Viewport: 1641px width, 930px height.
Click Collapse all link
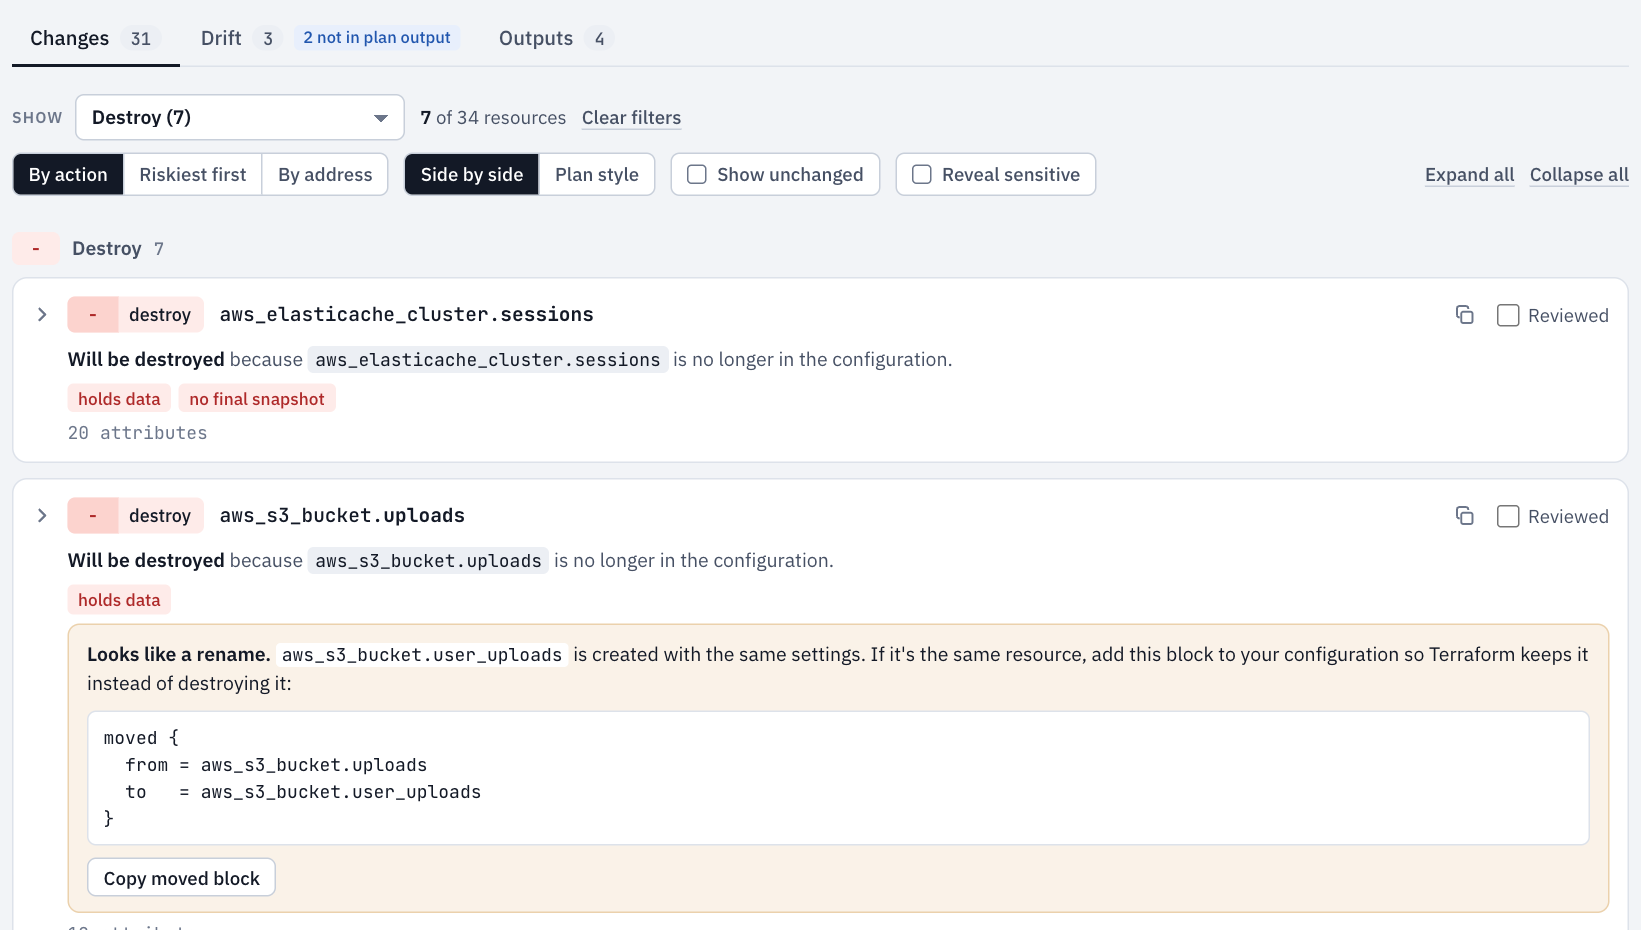(1579, 175)
